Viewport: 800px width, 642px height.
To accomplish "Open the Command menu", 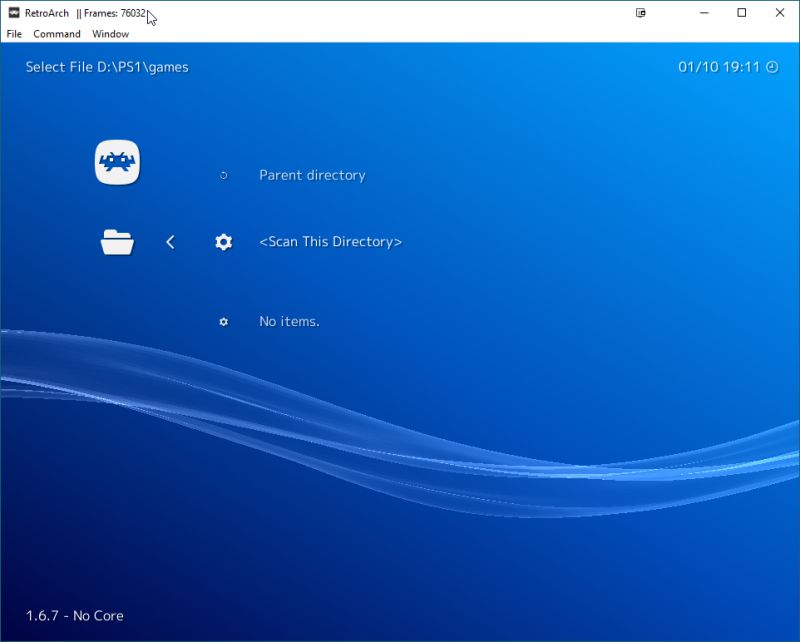I will (x=57, y=33).
